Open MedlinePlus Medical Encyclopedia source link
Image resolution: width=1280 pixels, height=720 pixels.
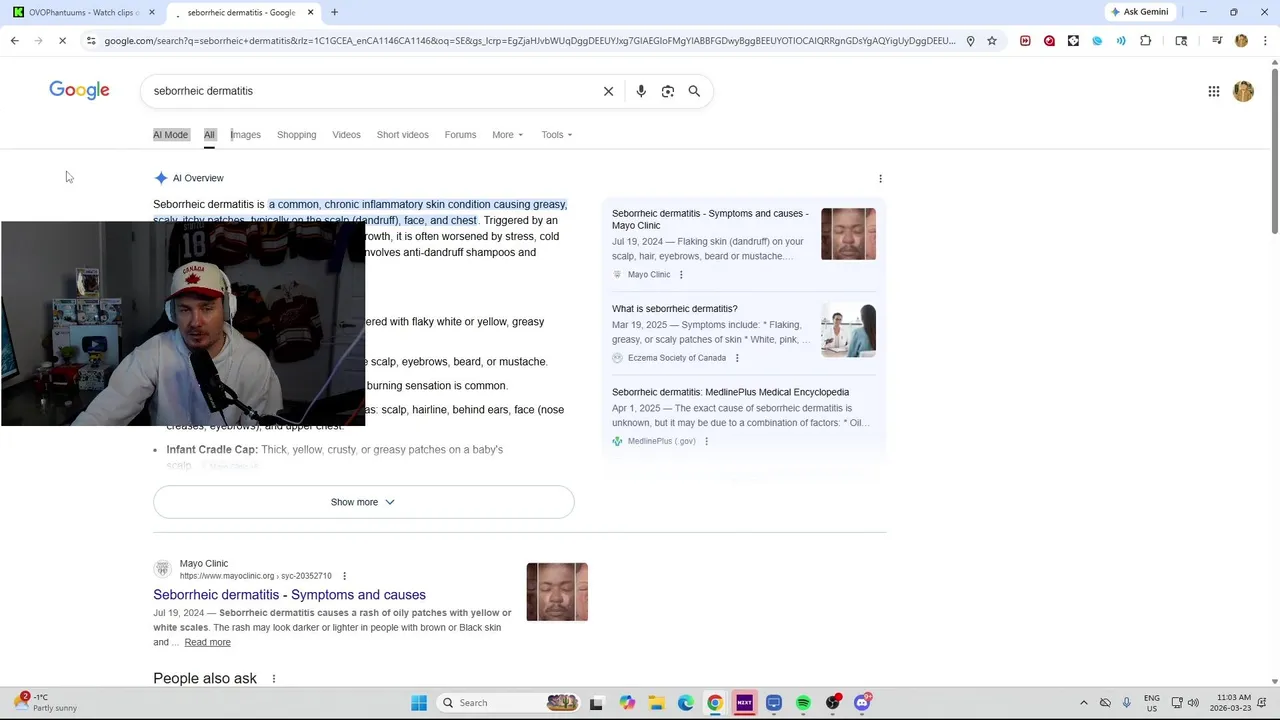[730, 392]
